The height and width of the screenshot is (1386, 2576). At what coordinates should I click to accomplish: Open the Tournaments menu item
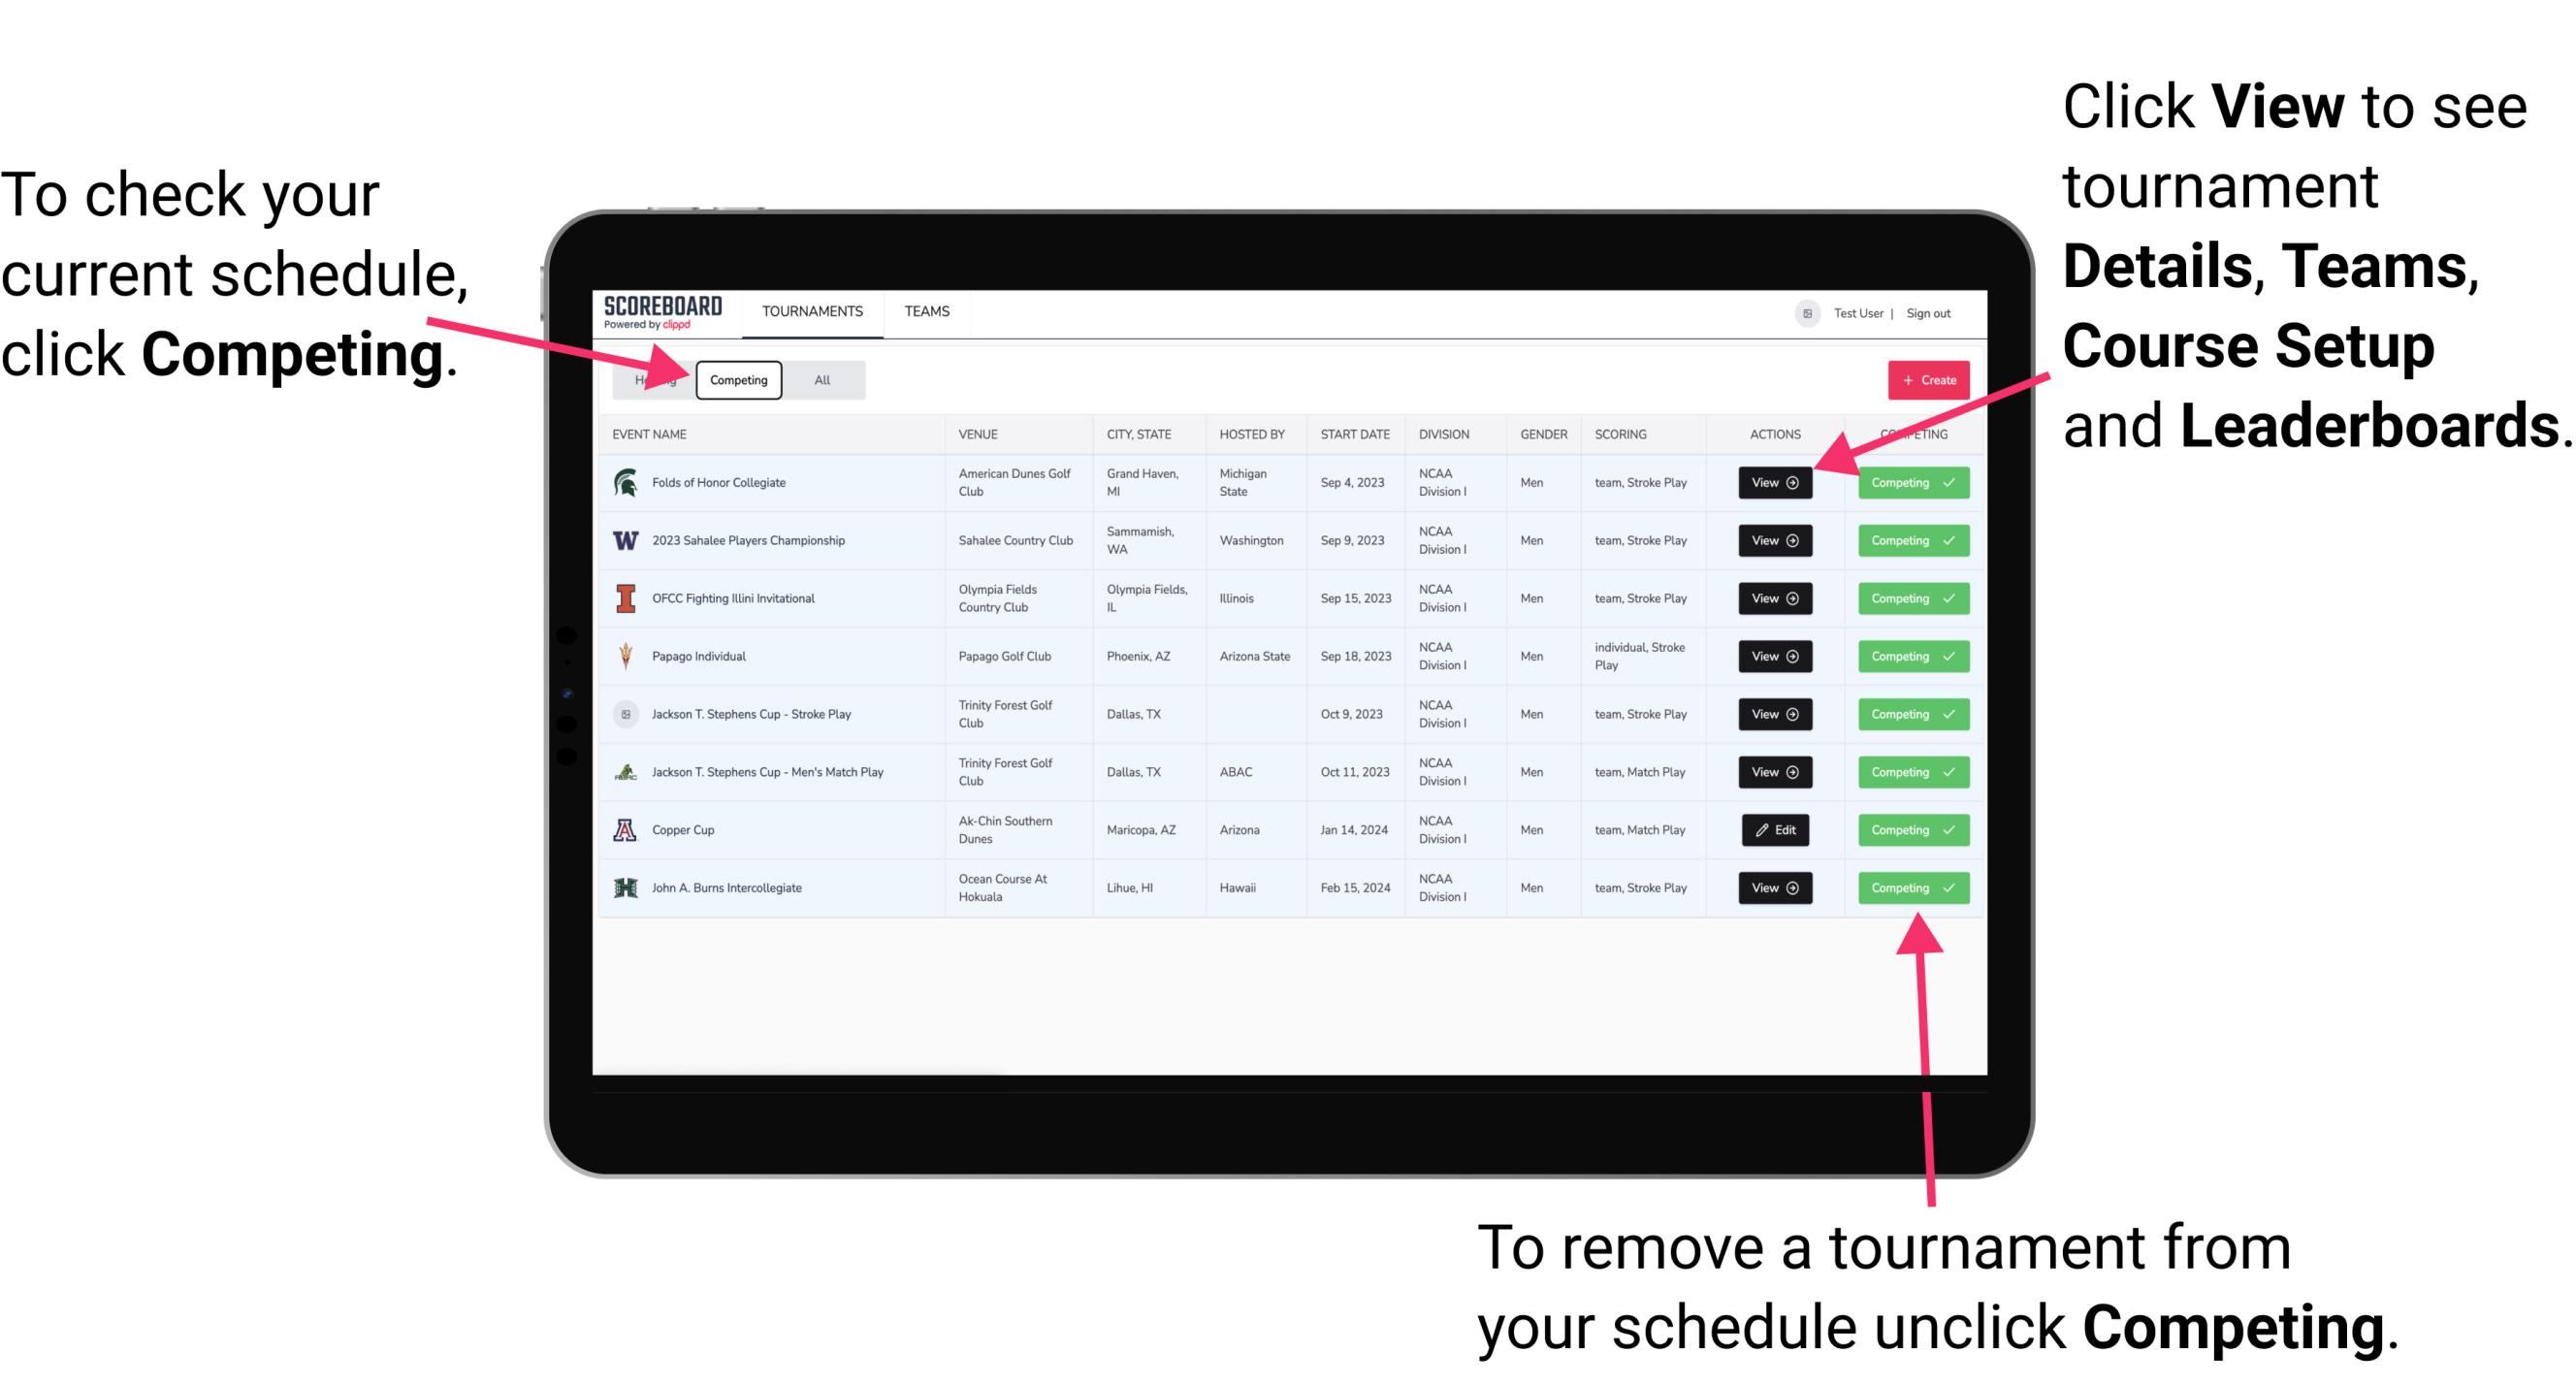812,312
